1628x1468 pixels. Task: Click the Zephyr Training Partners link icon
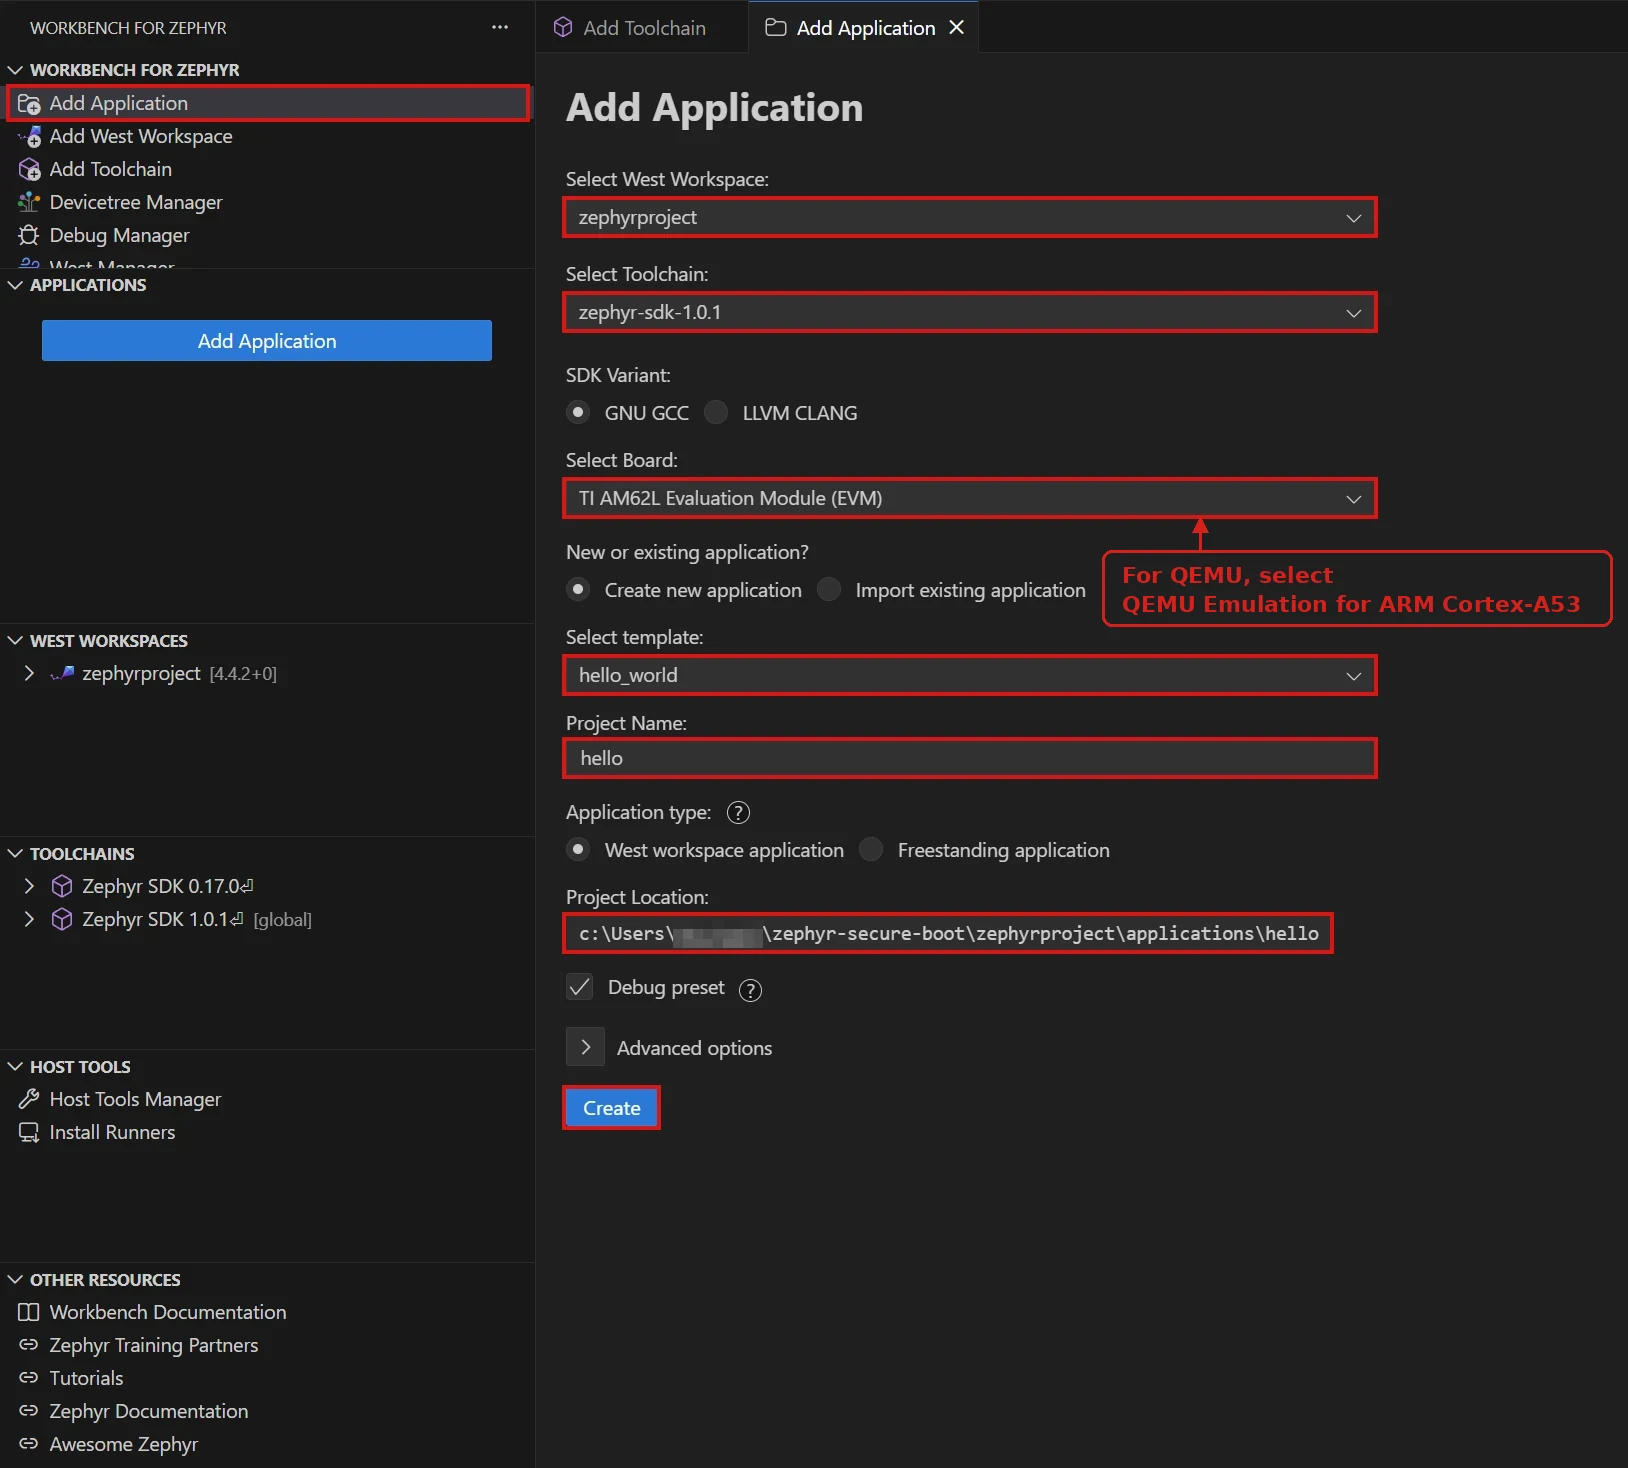[29, 1346]
